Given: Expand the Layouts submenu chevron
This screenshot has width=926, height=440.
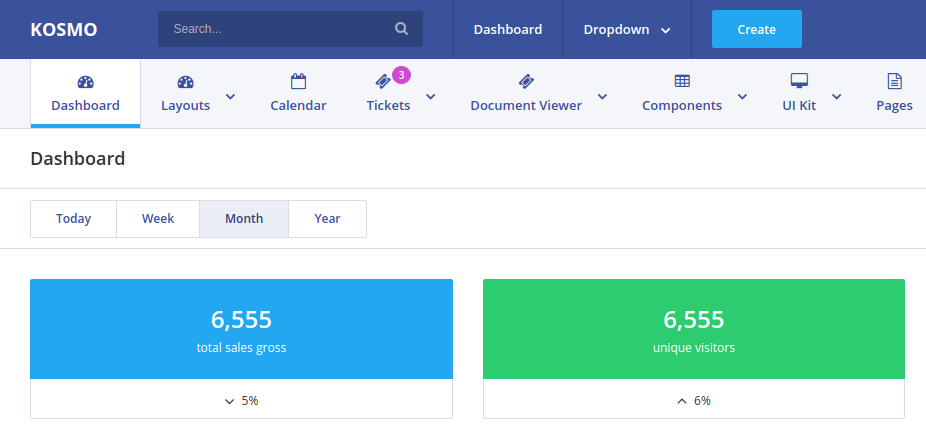Looking at the screenshot, I should click(x=231, y=96).
